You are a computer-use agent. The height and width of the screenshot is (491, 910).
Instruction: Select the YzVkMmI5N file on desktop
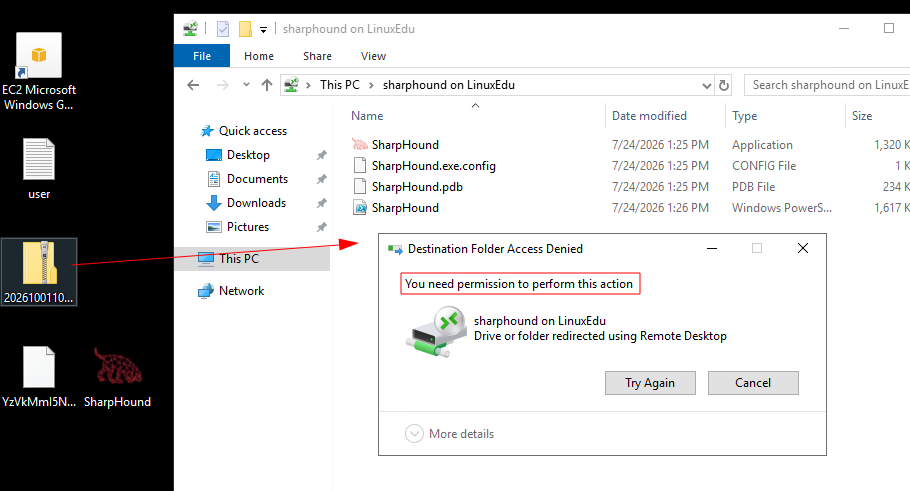[x=39, y=376]
